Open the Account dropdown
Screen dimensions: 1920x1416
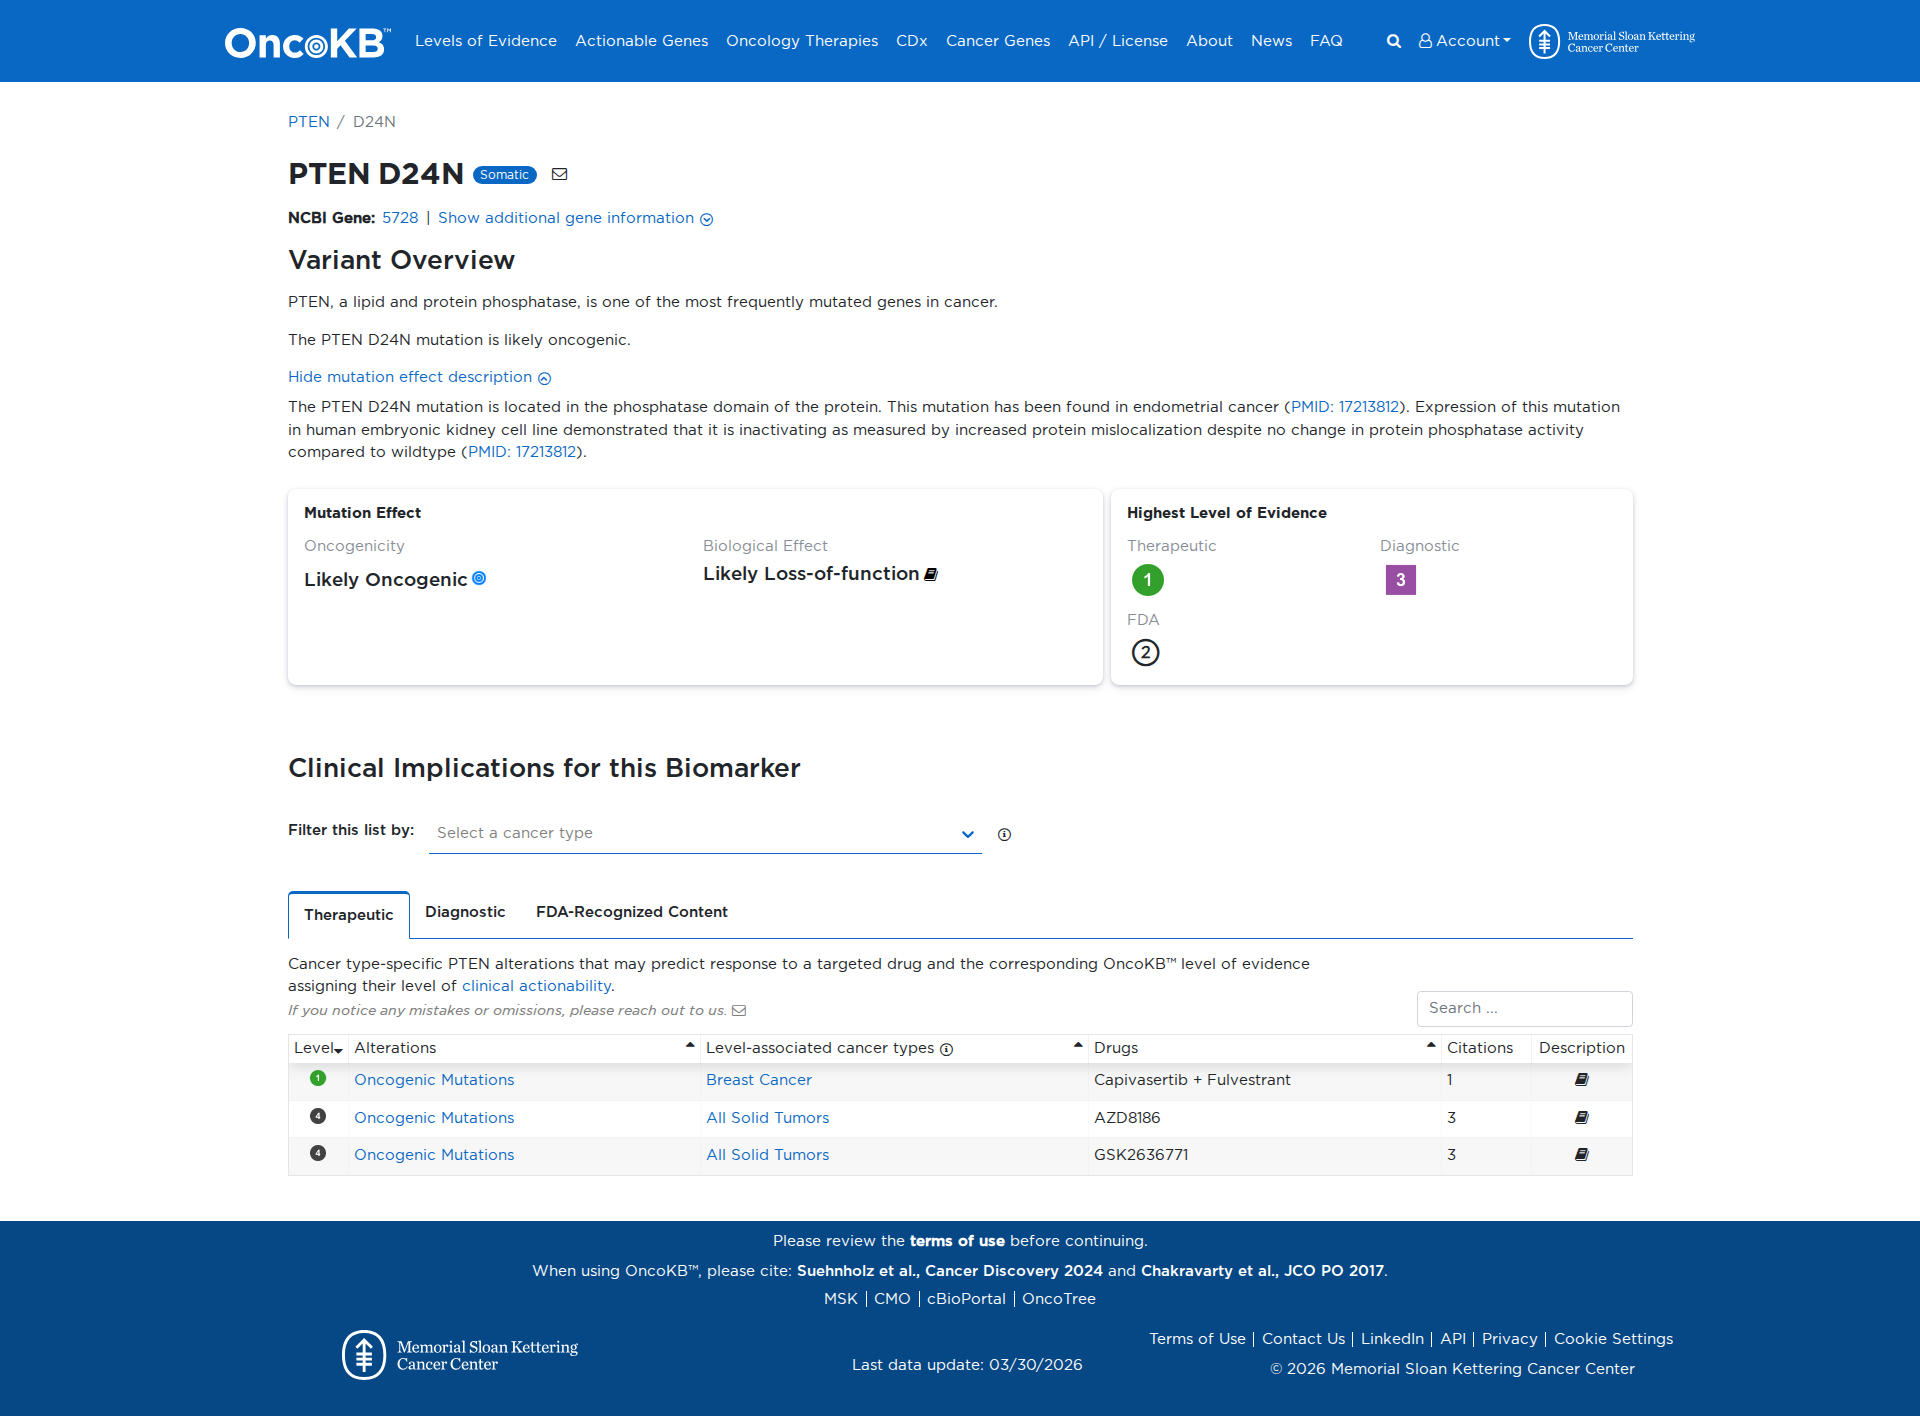pyautogui.click(x=1464, y=41)
